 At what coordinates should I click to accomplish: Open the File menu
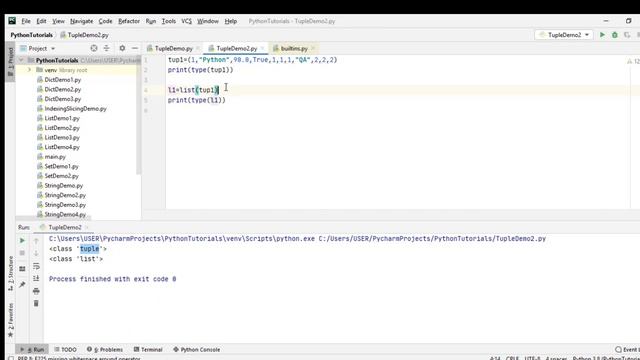click(x=26, y=21)
